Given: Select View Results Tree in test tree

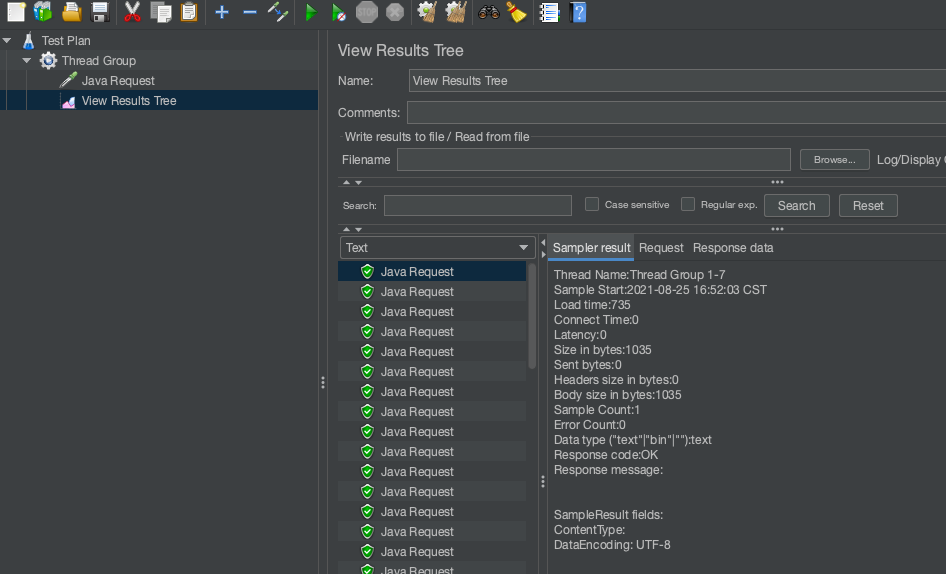Looking at the screenshot, I should pyautogui.click(x=129, y=100).
